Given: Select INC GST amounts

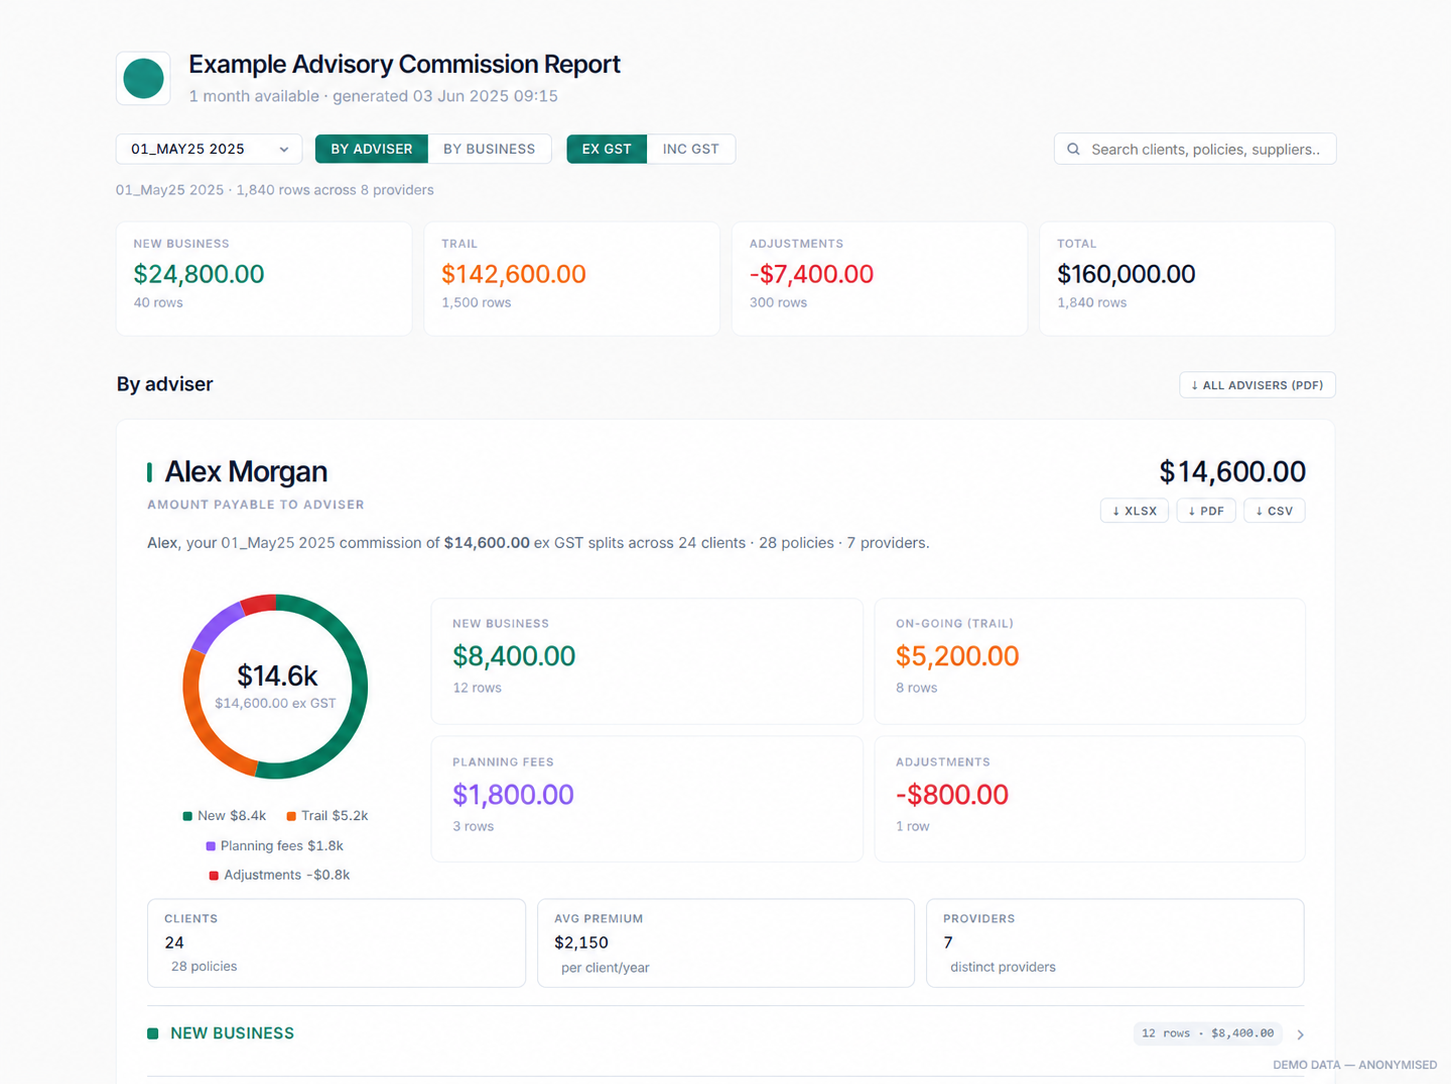Looking at the screenshot, I should pyautogui.click(x=691, y=149).
